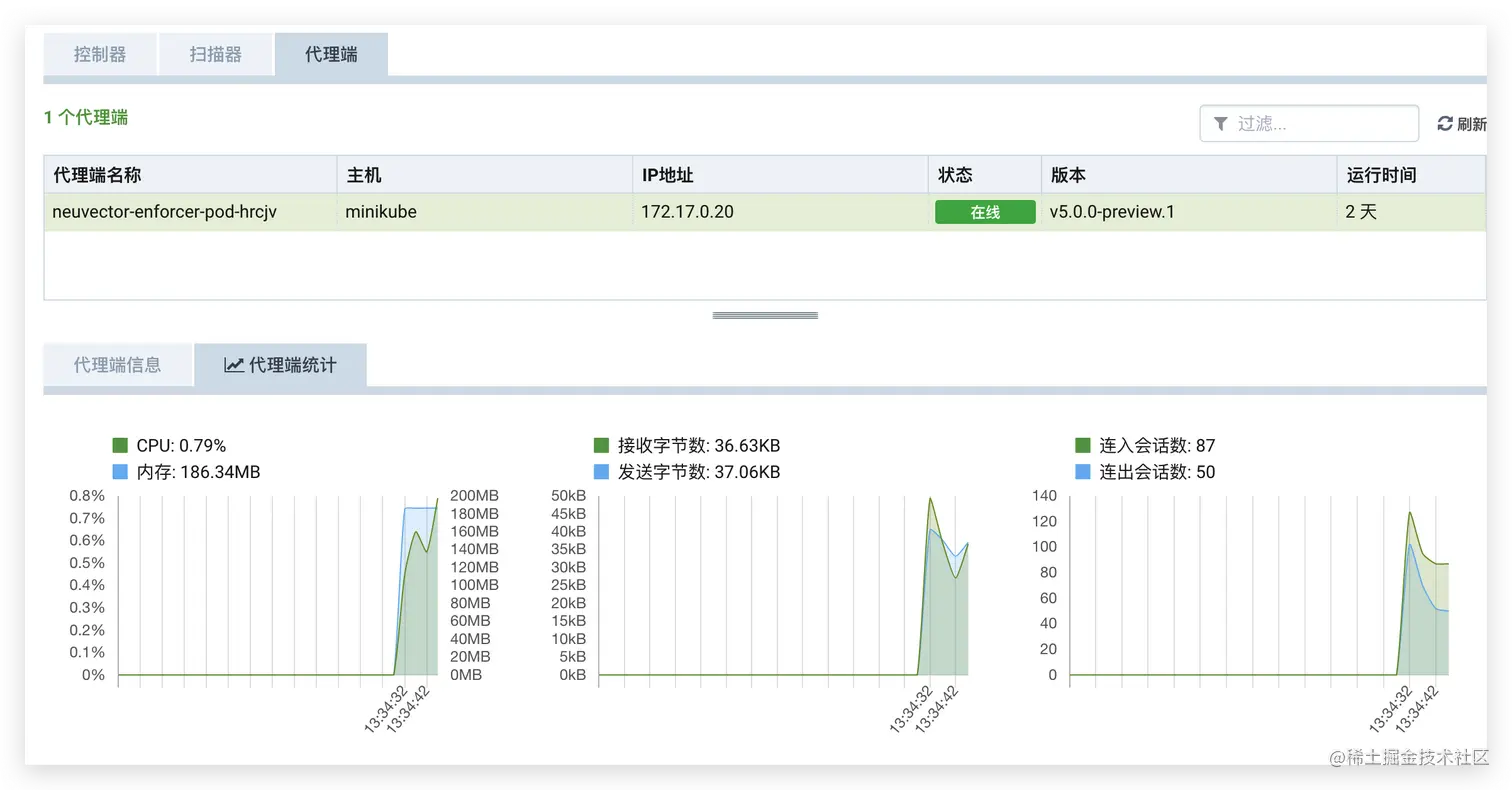The width and height of the screenshot is (1512, 790).
Task: Click the 过滤 filter input field
Action: [x=1309, y=124]
